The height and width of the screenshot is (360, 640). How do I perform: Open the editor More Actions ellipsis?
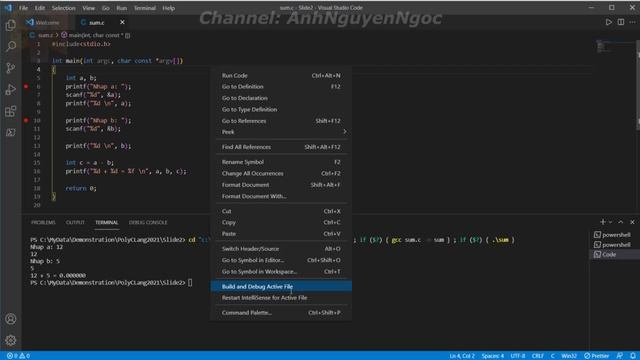click(632, 22)
